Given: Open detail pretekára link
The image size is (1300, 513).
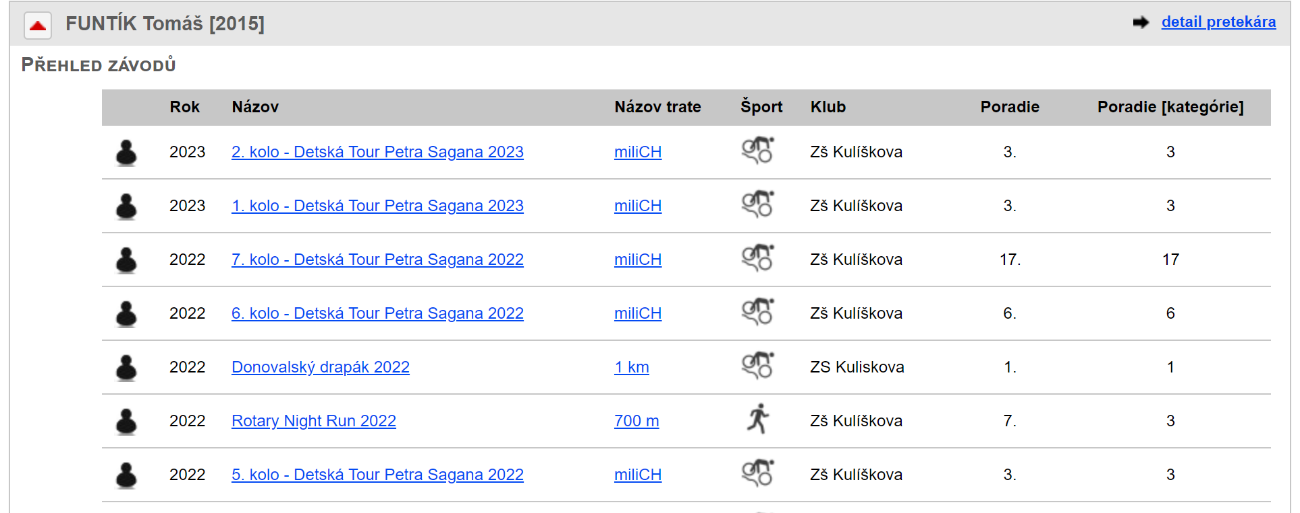Looking at the screenshot, I should [x=1218, y=22].
